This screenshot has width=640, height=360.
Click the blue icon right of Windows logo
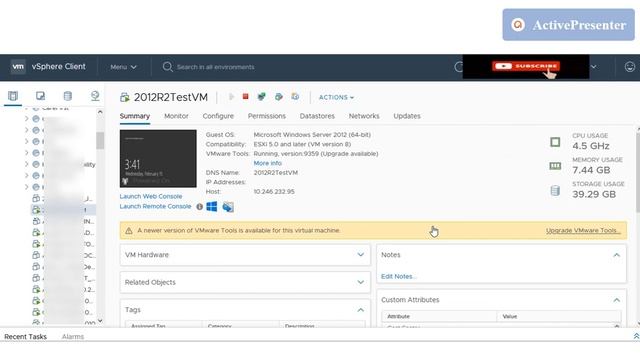[228, 207]
